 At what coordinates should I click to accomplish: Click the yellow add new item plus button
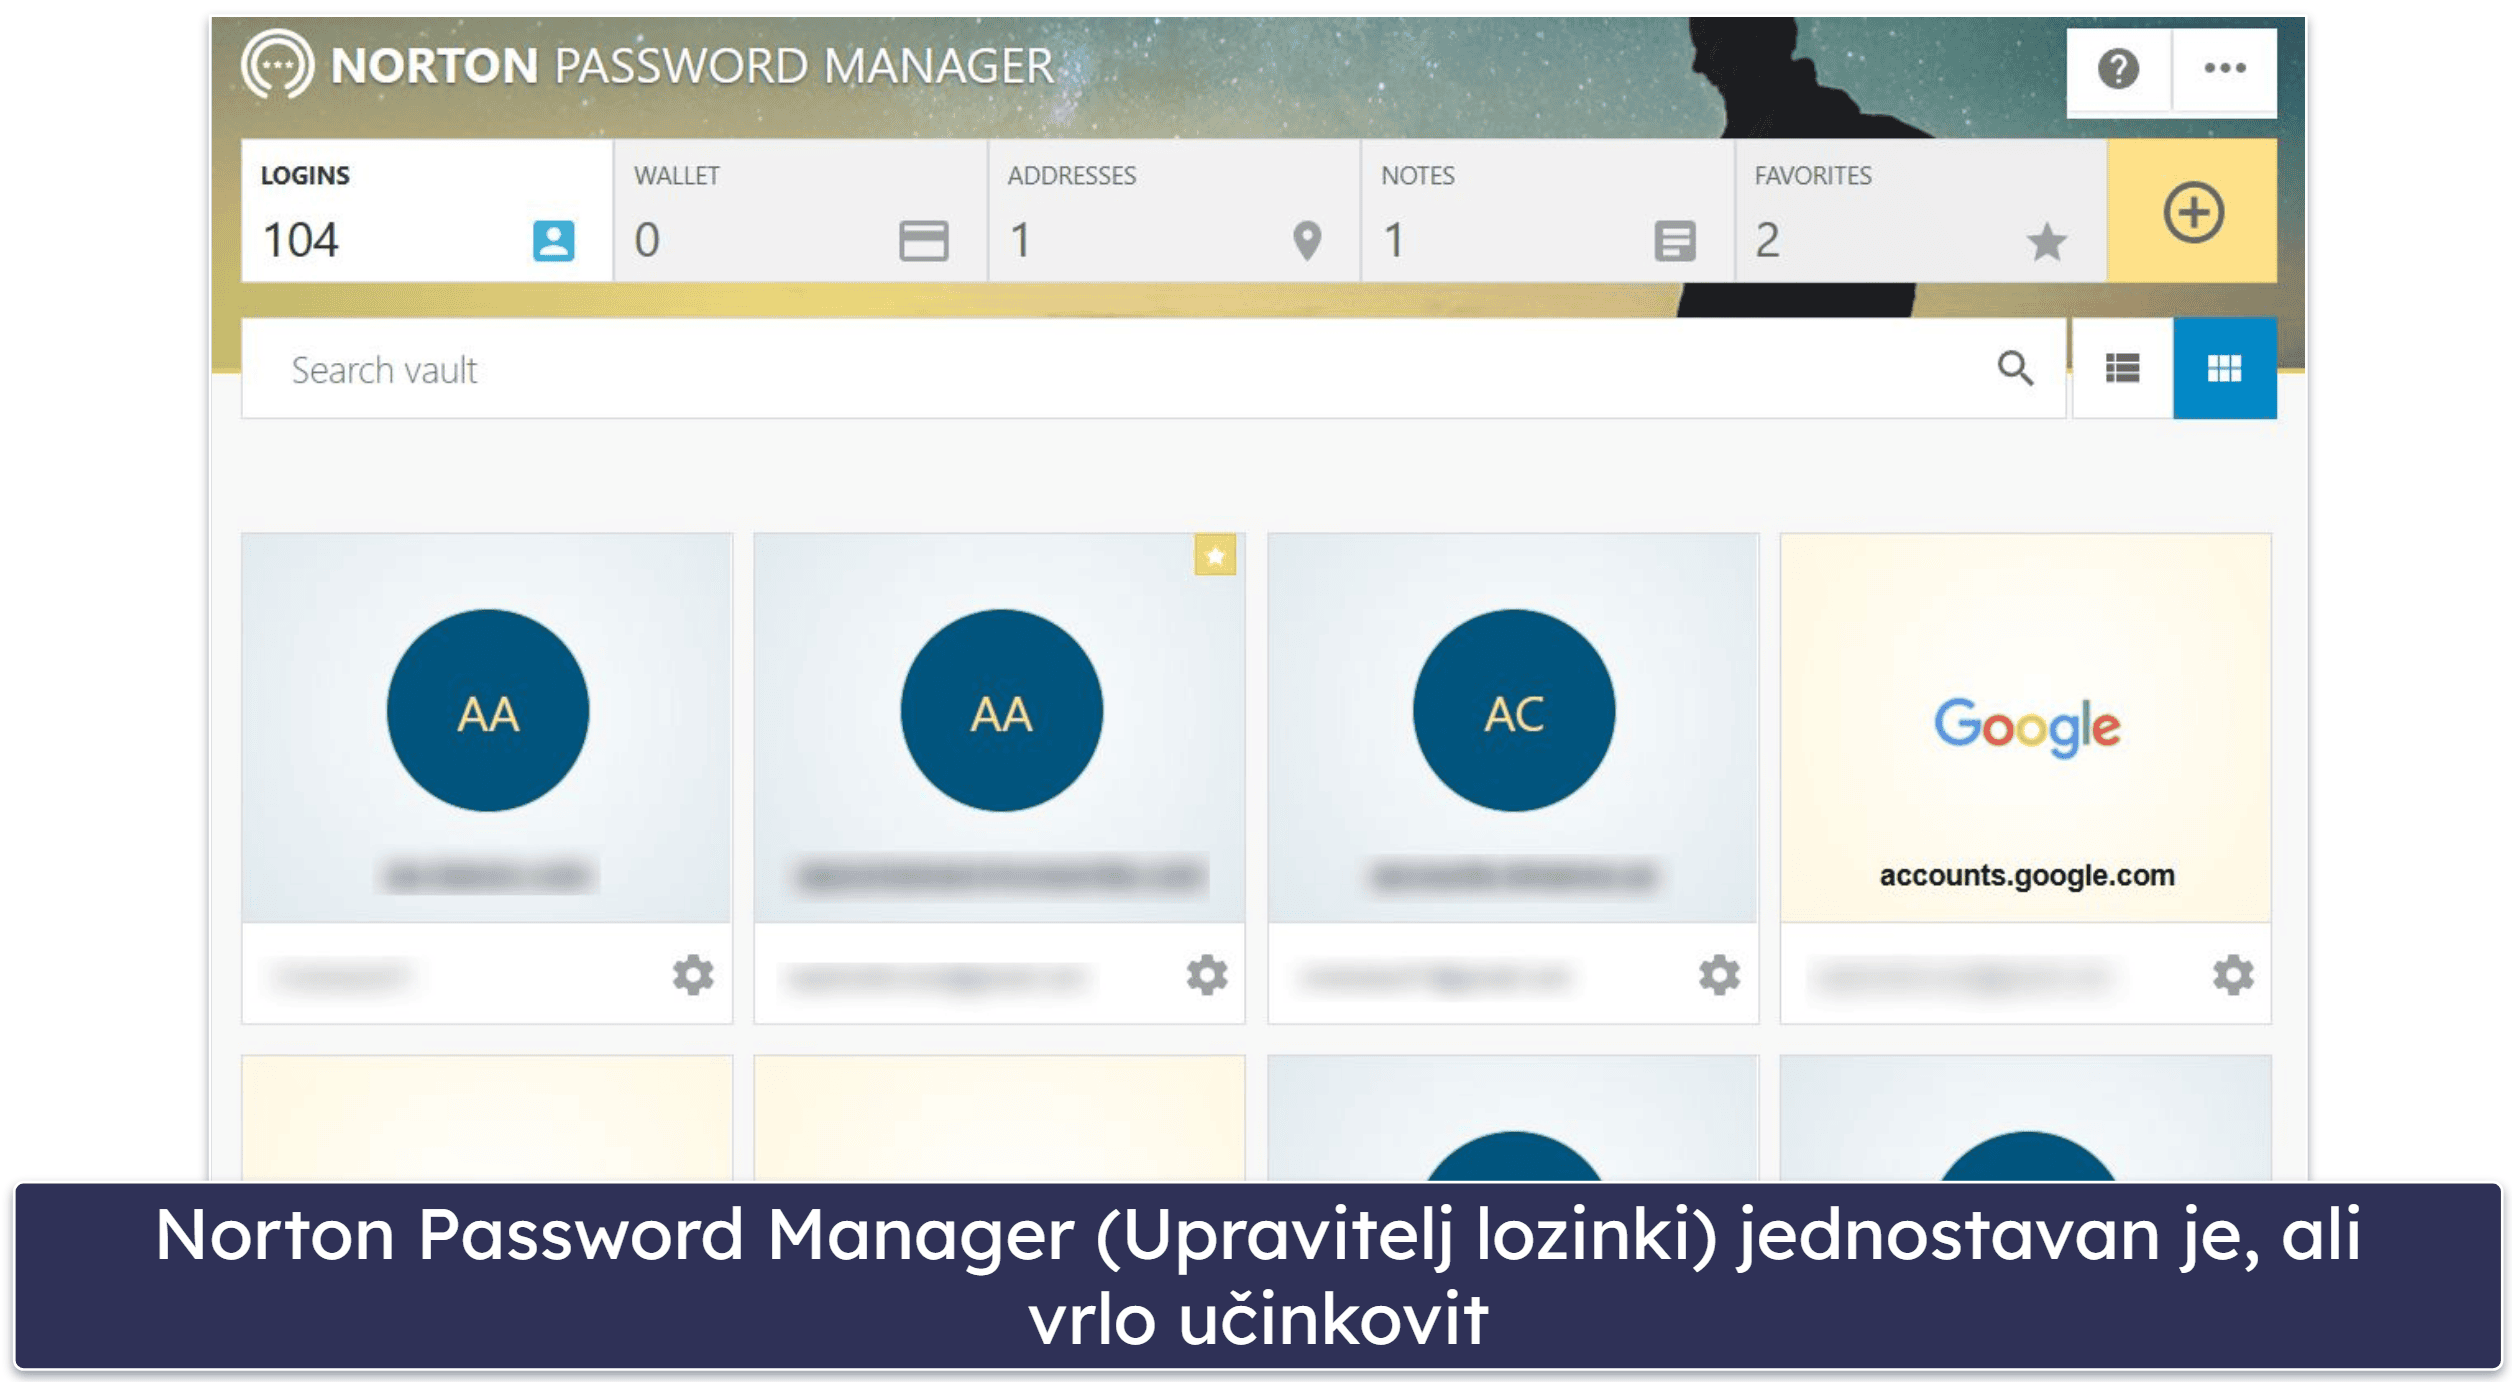click(x=2192, y=212)
